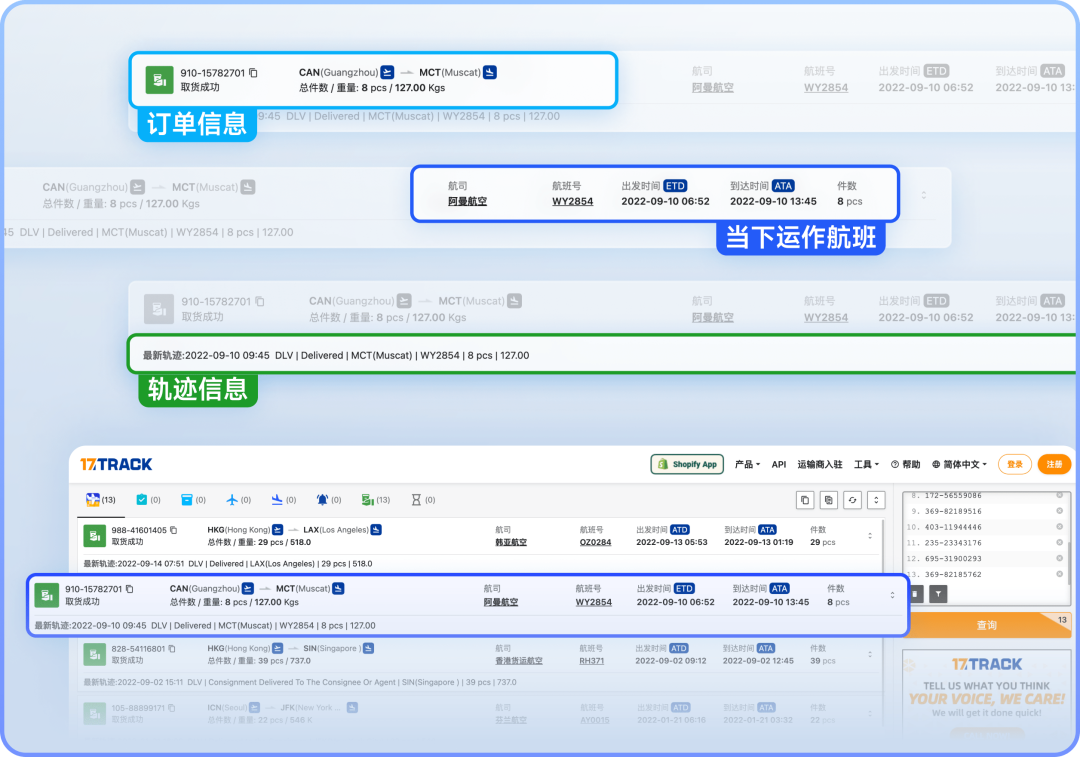1080x757 pixels.
Task: Click the departure icon beside ICN(Seoul)
Action: pyautogui.click(x=255, y=707)
